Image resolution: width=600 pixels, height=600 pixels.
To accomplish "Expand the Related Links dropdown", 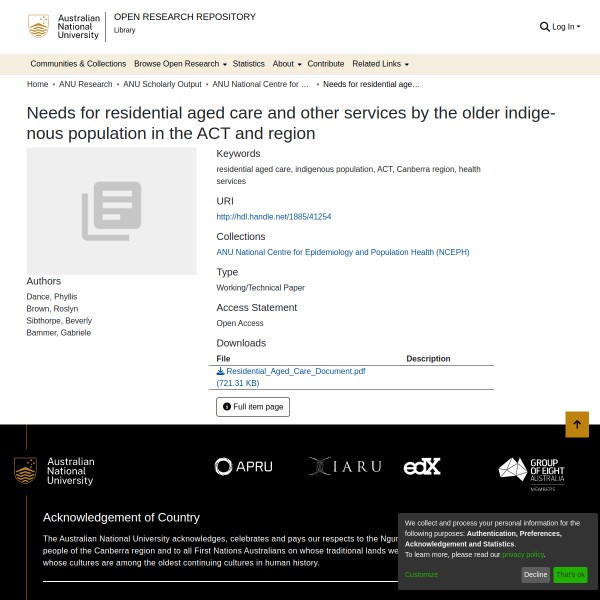I will [x=380, y=64].
